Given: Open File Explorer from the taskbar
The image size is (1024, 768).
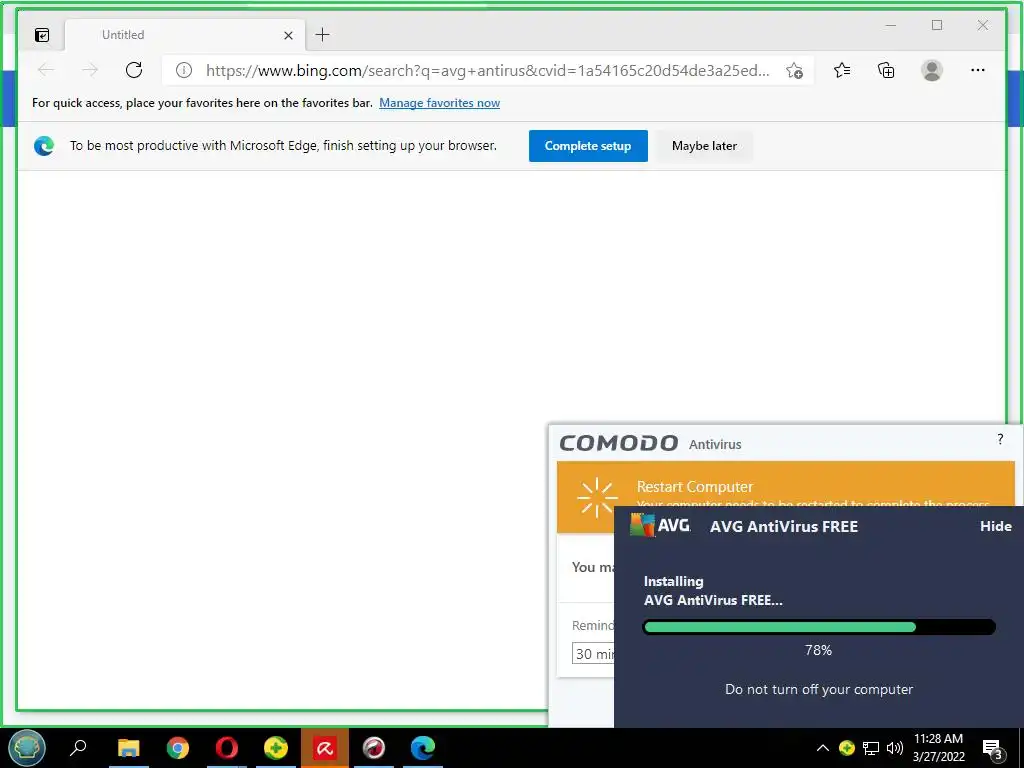Looking at the screenshot, I should (129, 748).
